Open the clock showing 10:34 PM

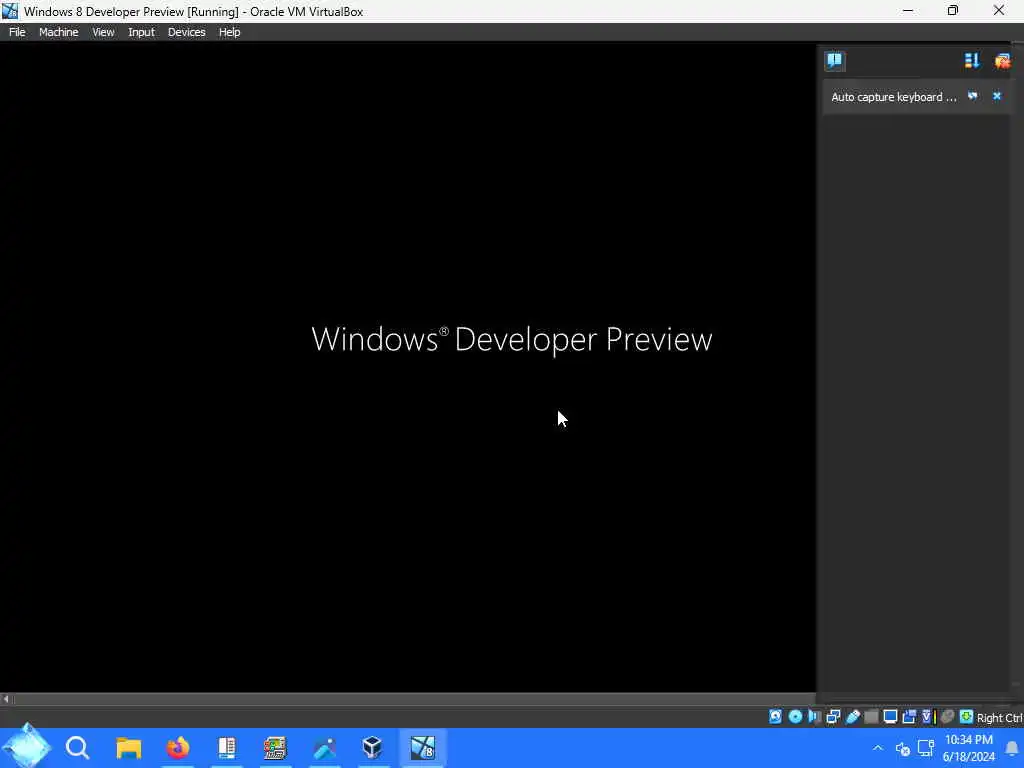click(968, 748)
